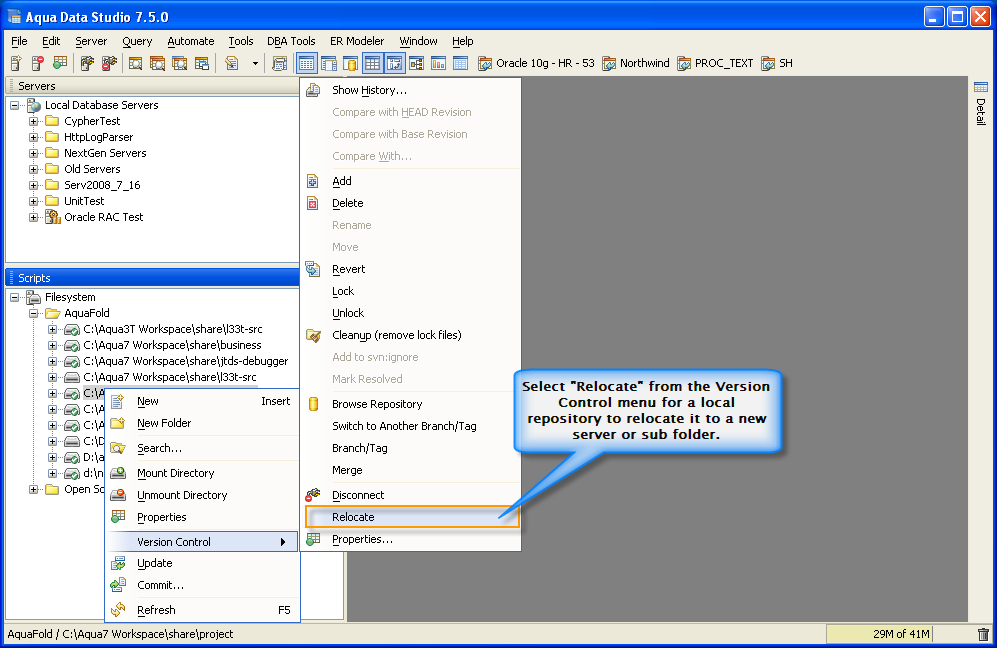Viewport: 997px width, 648px height.
Task: Collapse the Filesystem node
Action: (15, 298)
